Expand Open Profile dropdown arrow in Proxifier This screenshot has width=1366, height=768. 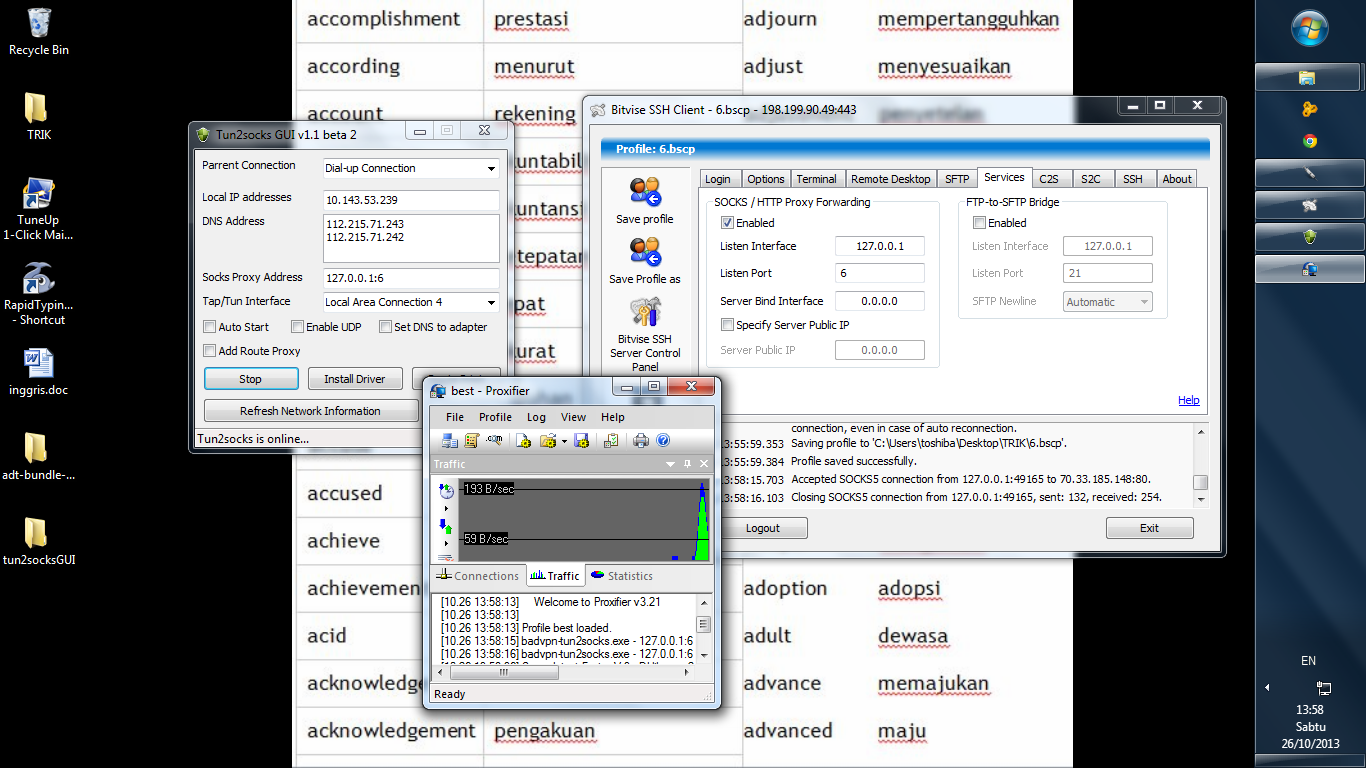564,441
